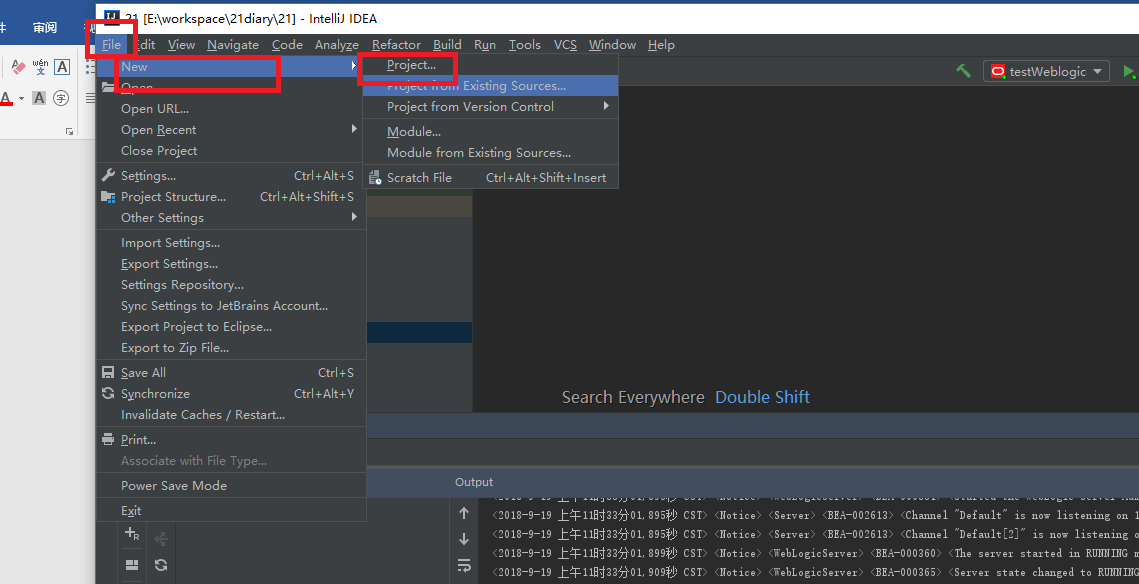This screenshot has width=1139, height=584.
Task: Click the down arrow in Output panel
Action: point(464,539)
